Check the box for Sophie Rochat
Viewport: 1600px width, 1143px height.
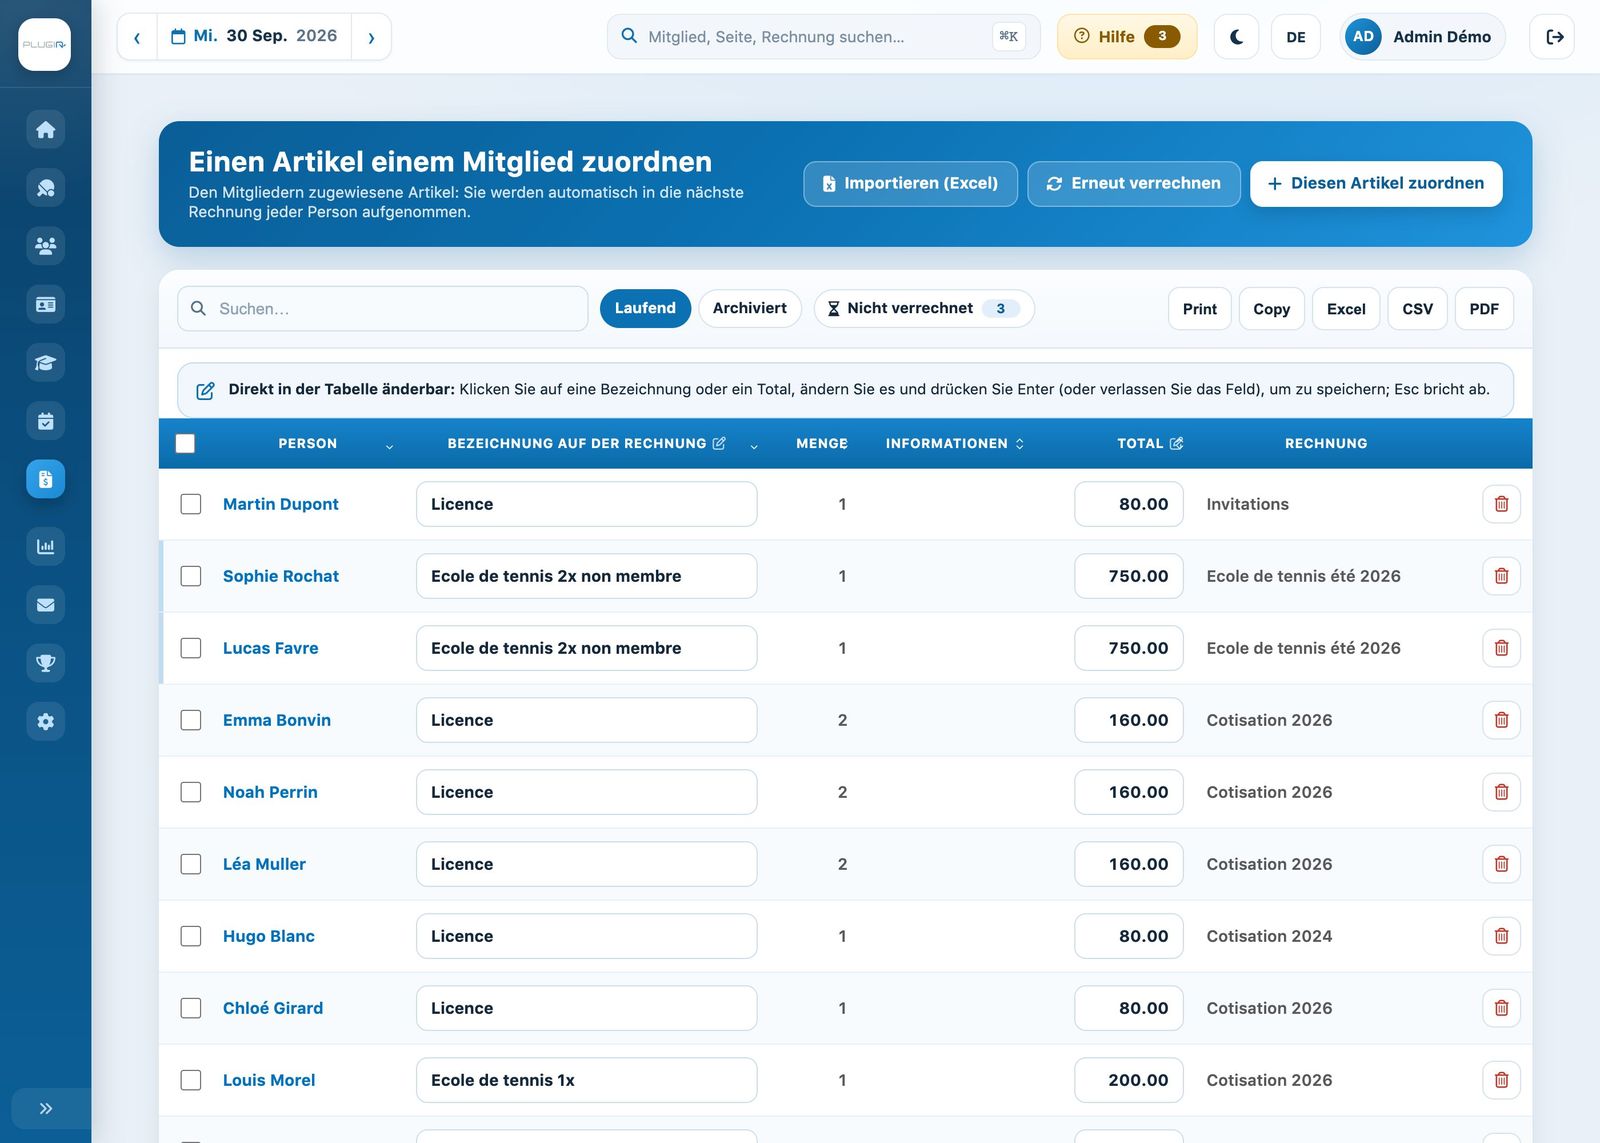point(191,576)
